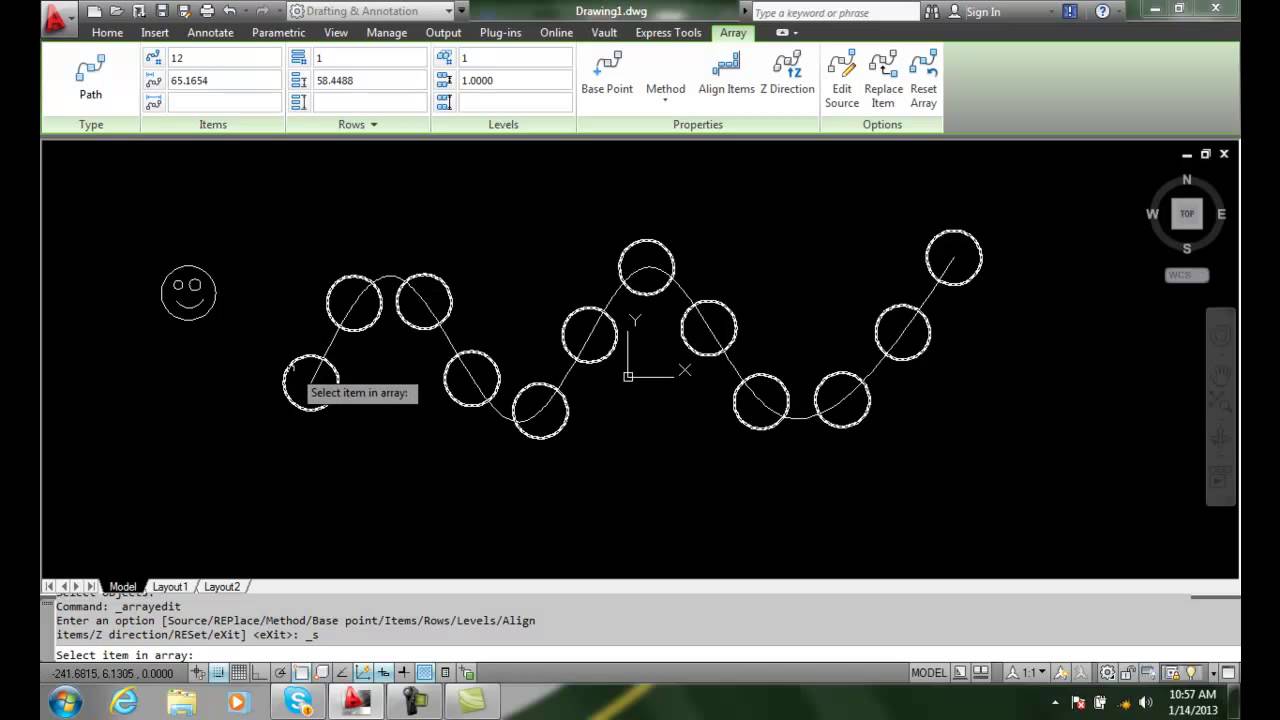The height and width of the screenshot is (720, 1280).
Task: Click the Windows Start button
Action: pyautogui.click(x=65, y=702)
